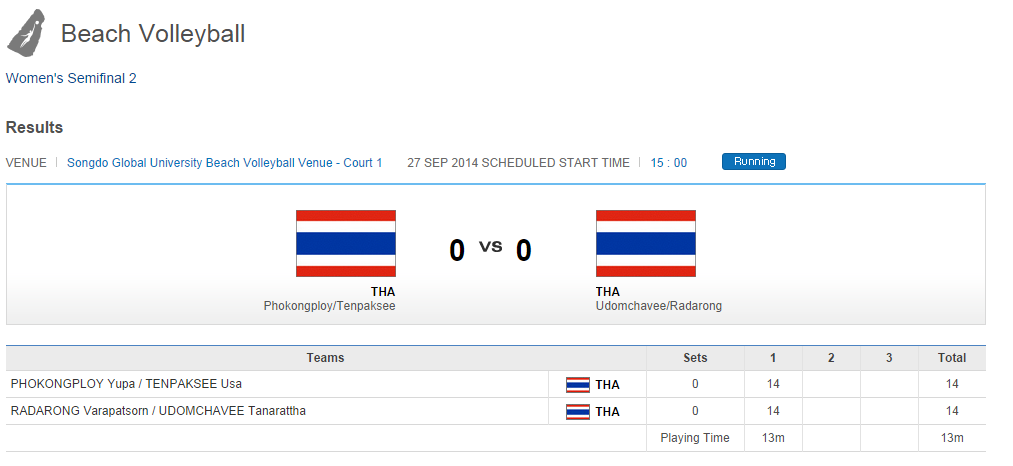Screen dimensions: 1013x466
Task: Select the Teams column header
Action: click(325, 358)
